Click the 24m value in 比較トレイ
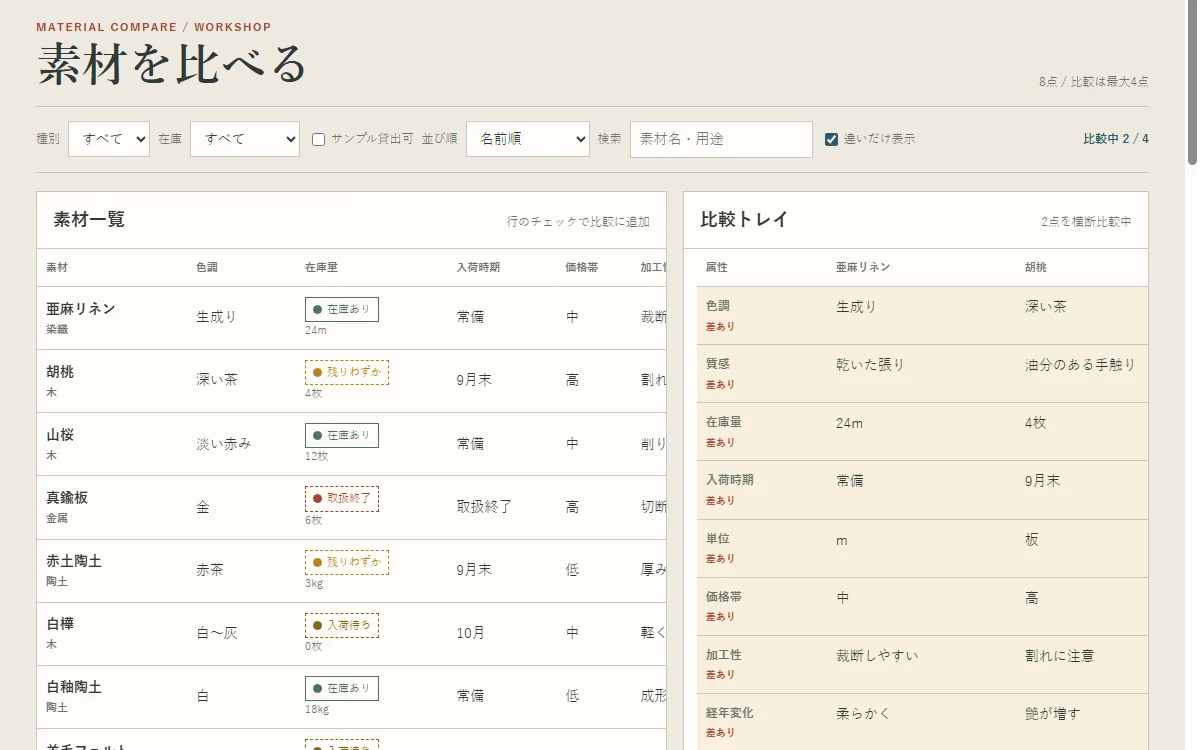Viewport: 1200px width, 750px height. click(x=849, y=423)
